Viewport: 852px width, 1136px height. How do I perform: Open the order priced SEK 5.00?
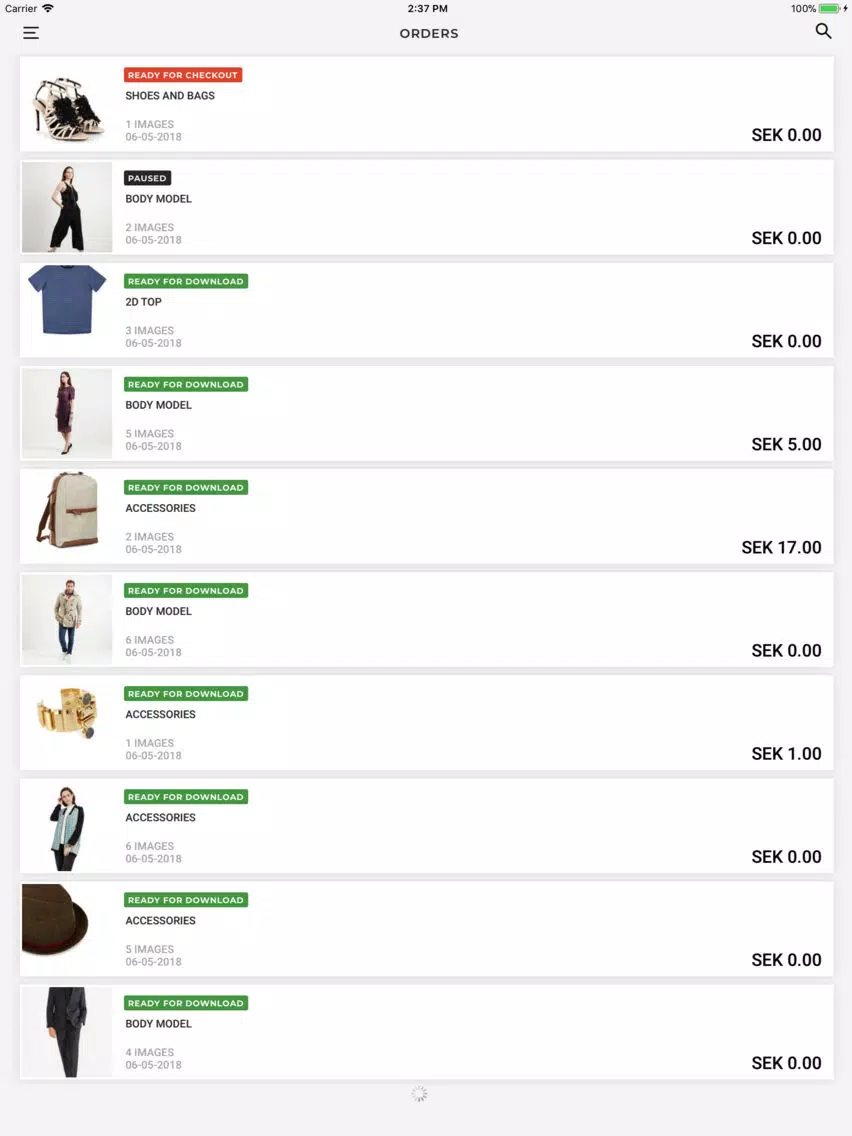pos(426,414)
